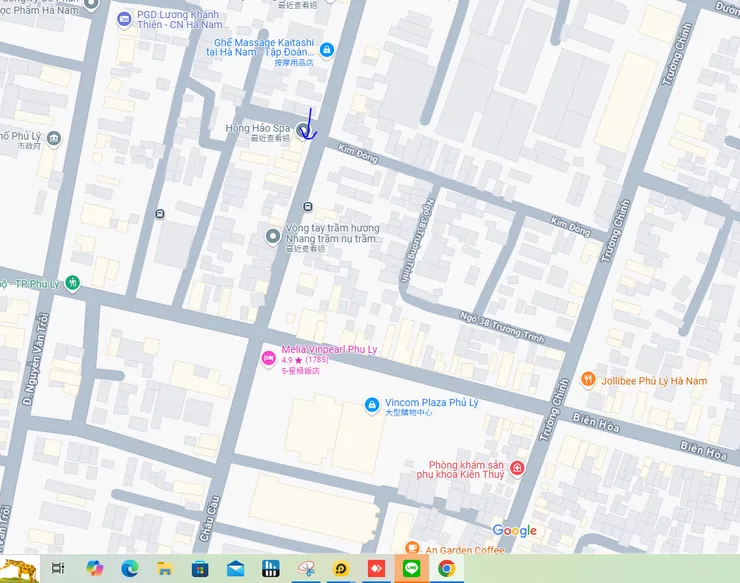Open the giraffe widget on the taskbar
The height and width of the screenshot is (583, 740).
(20, 569)
